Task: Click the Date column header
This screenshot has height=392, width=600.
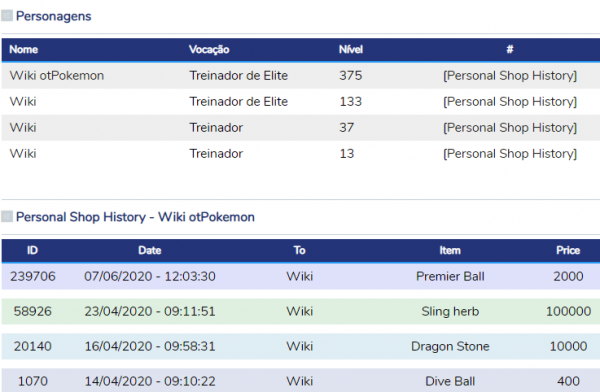Action: tap(150, 250)
